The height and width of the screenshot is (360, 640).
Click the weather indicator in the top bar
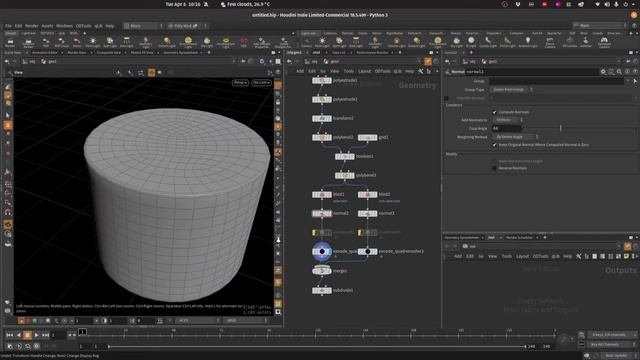click(245, 4)
